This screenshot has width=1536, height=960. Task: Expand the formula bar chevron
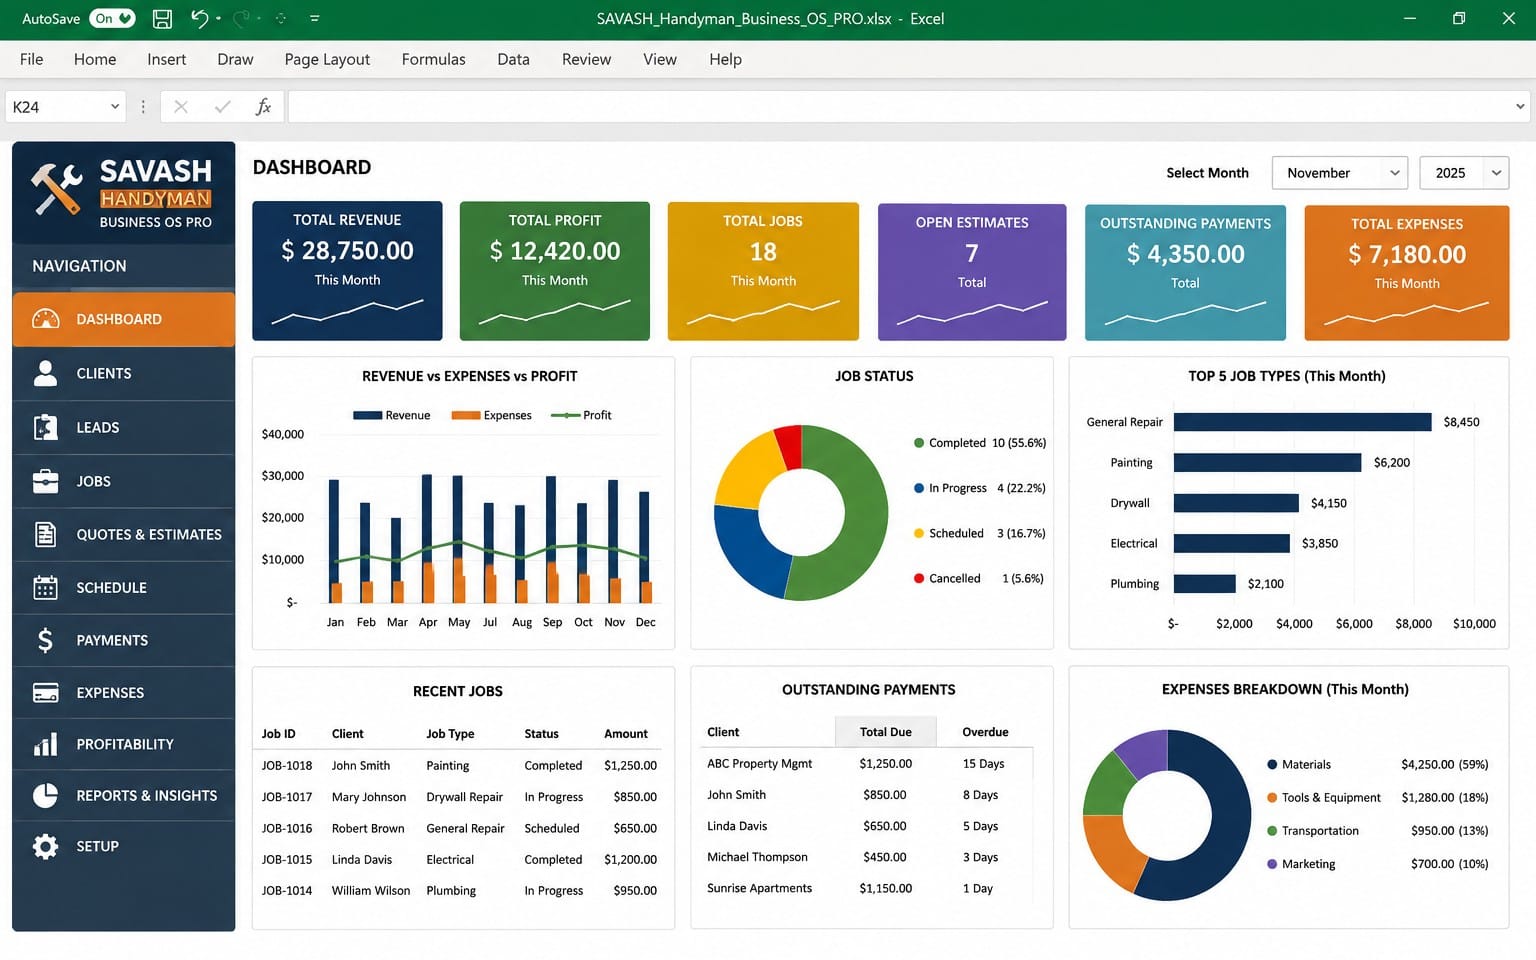point(1520,106)
